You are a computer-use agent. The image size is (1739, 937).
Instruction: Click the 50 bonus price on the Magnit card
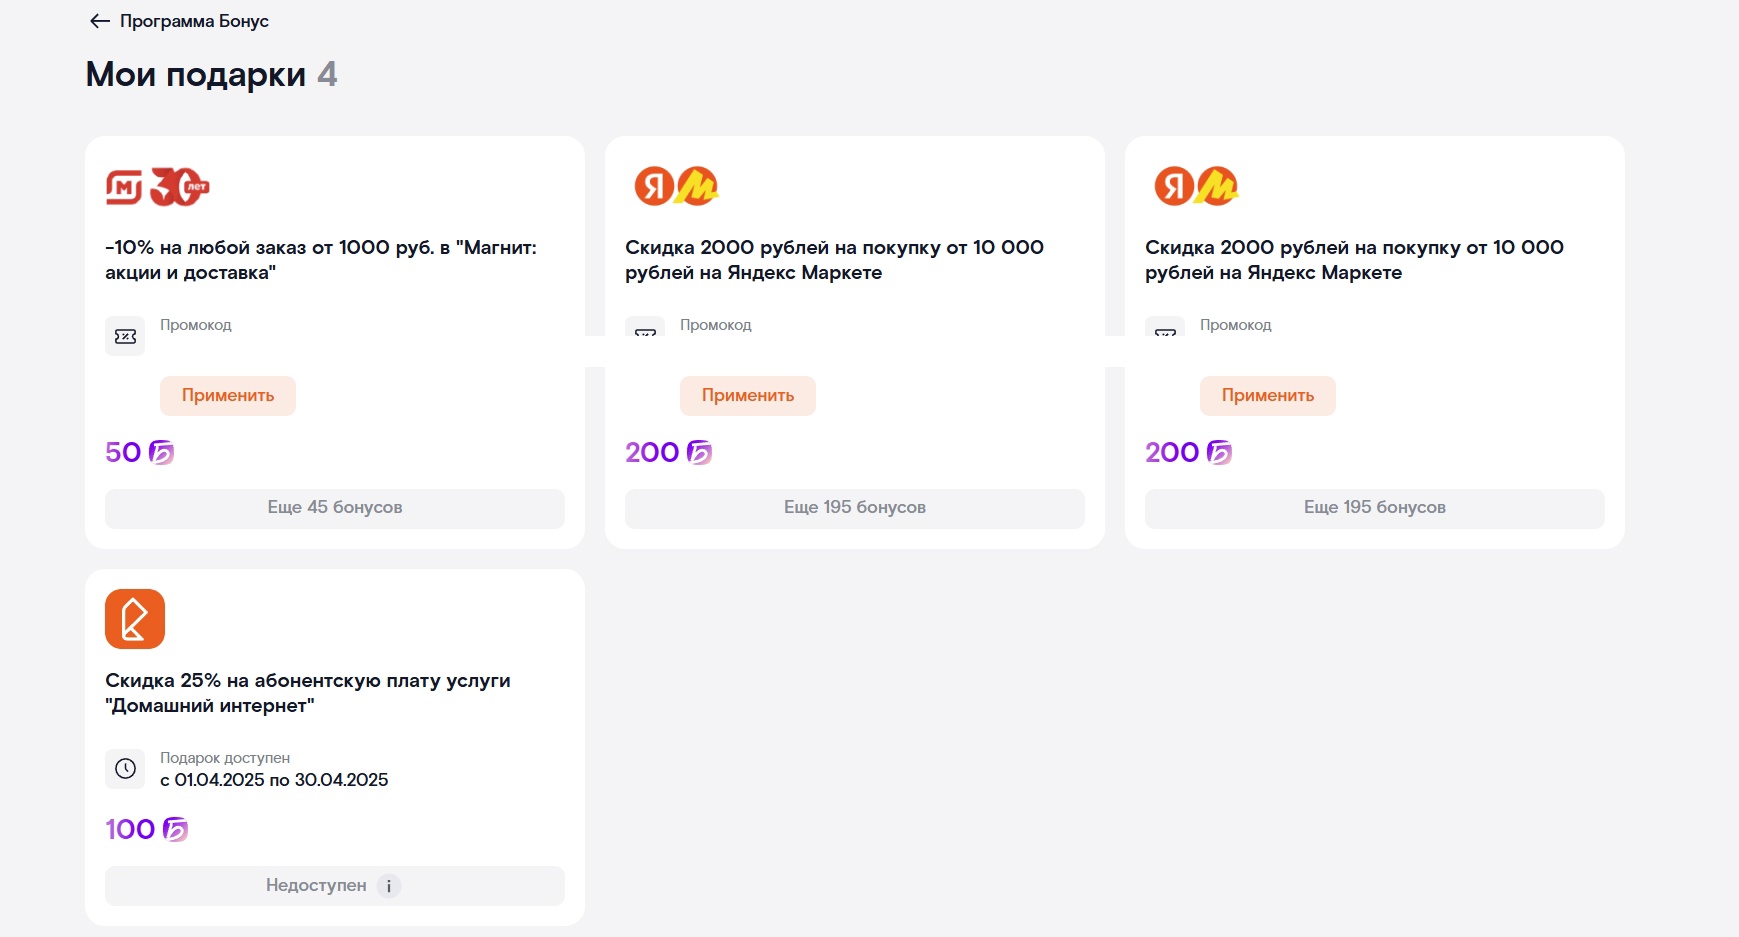pos(123,453)
